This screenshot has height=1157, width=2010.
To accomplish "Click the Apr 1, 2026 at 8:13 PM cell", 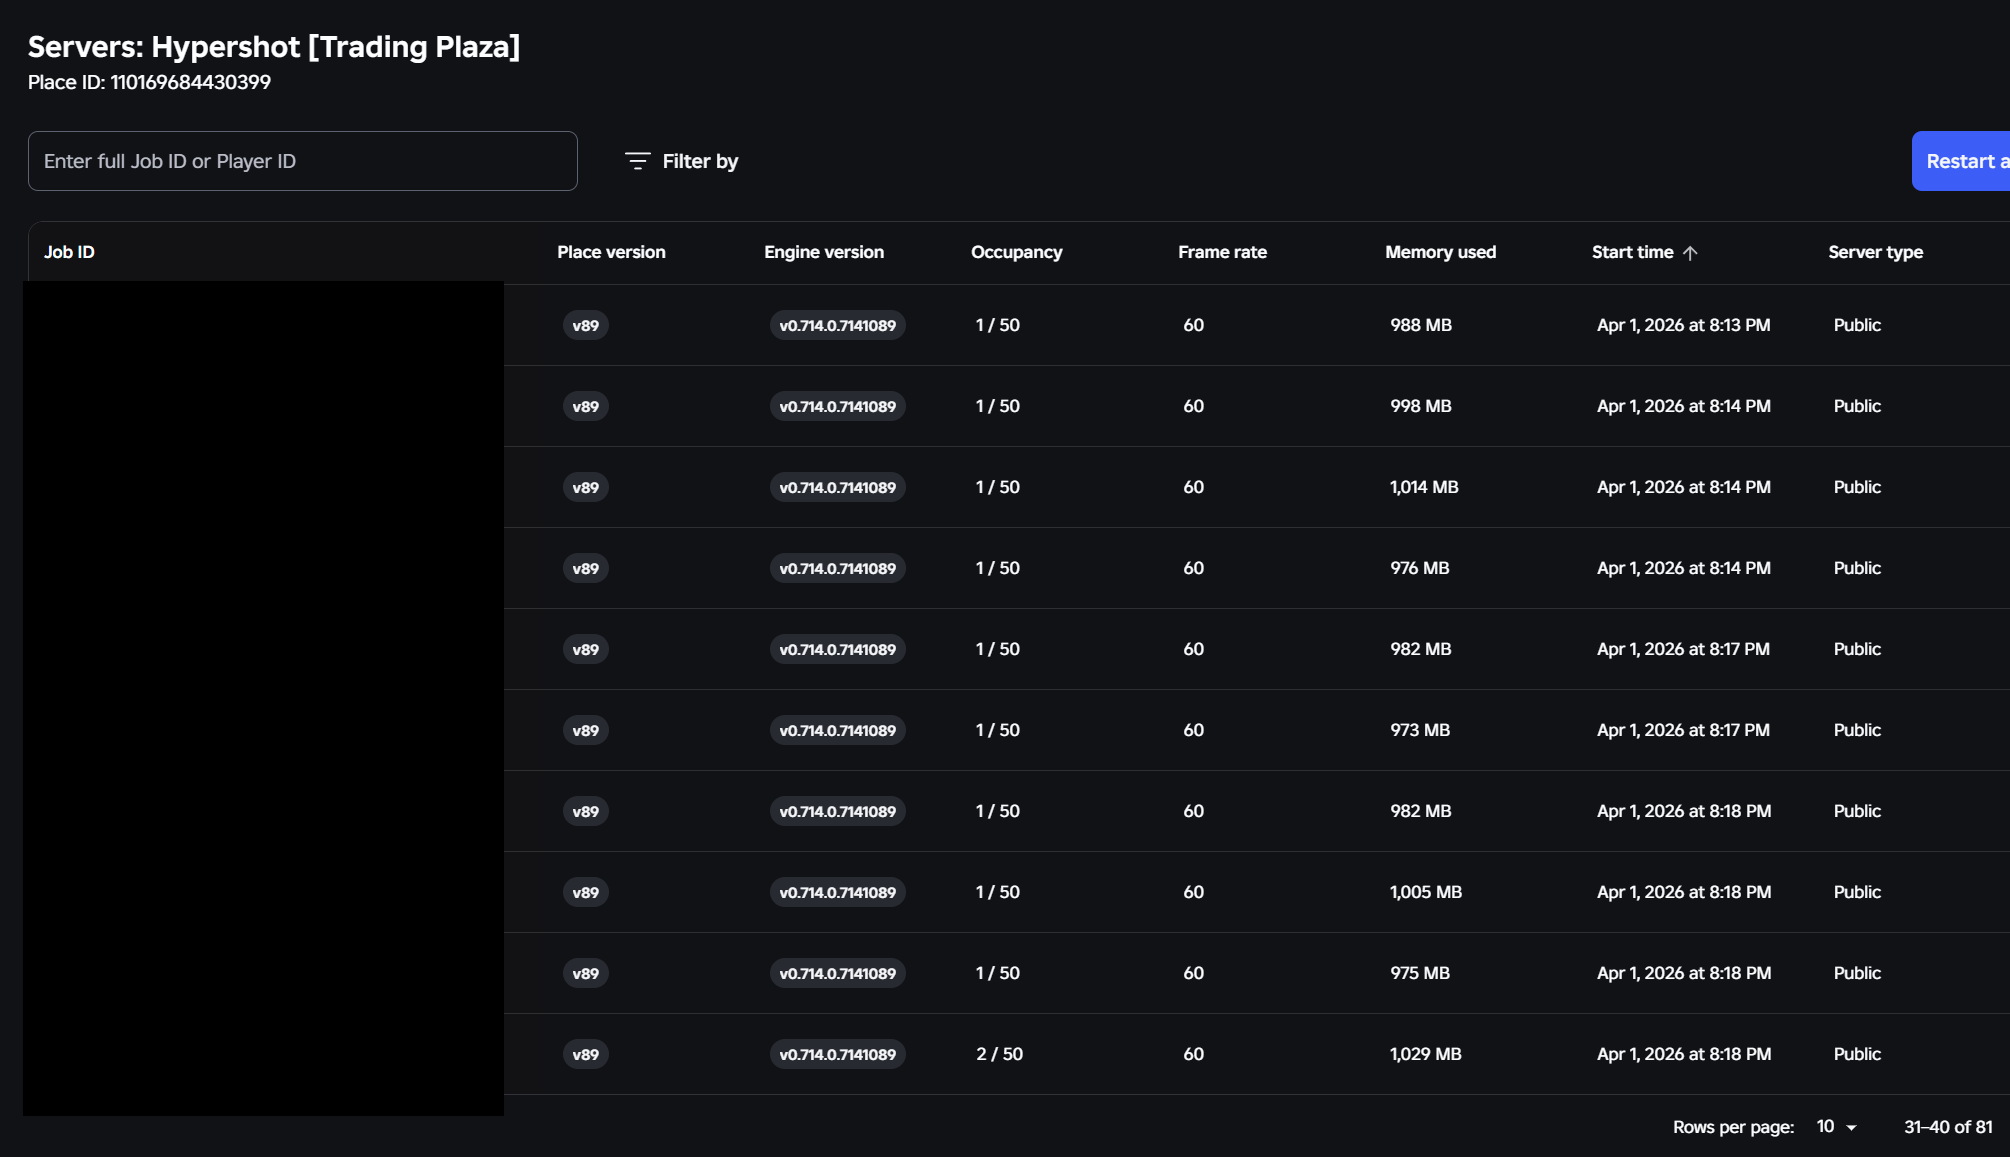I will click(1683, 325).
